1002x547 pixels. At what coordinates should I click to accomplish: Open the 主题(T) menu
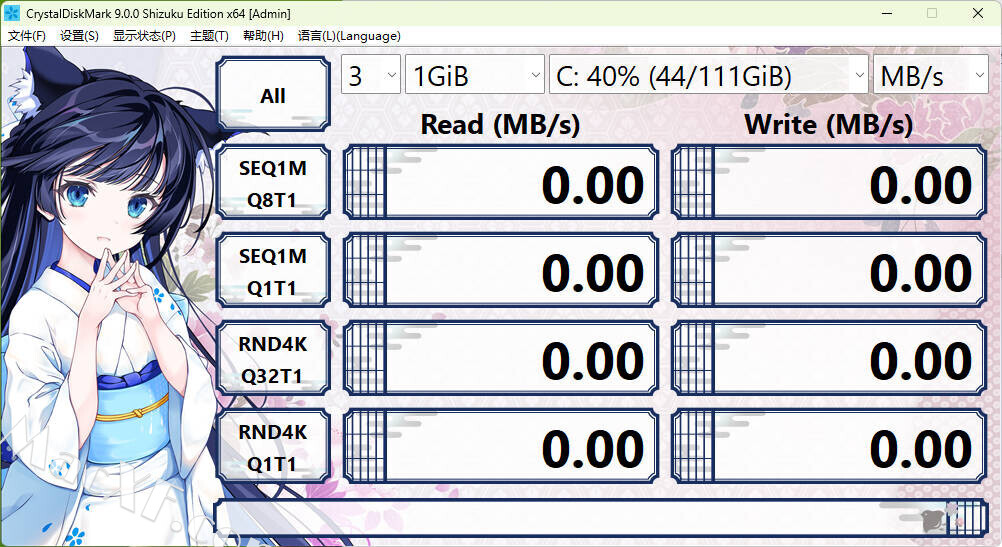coord(209,36)
